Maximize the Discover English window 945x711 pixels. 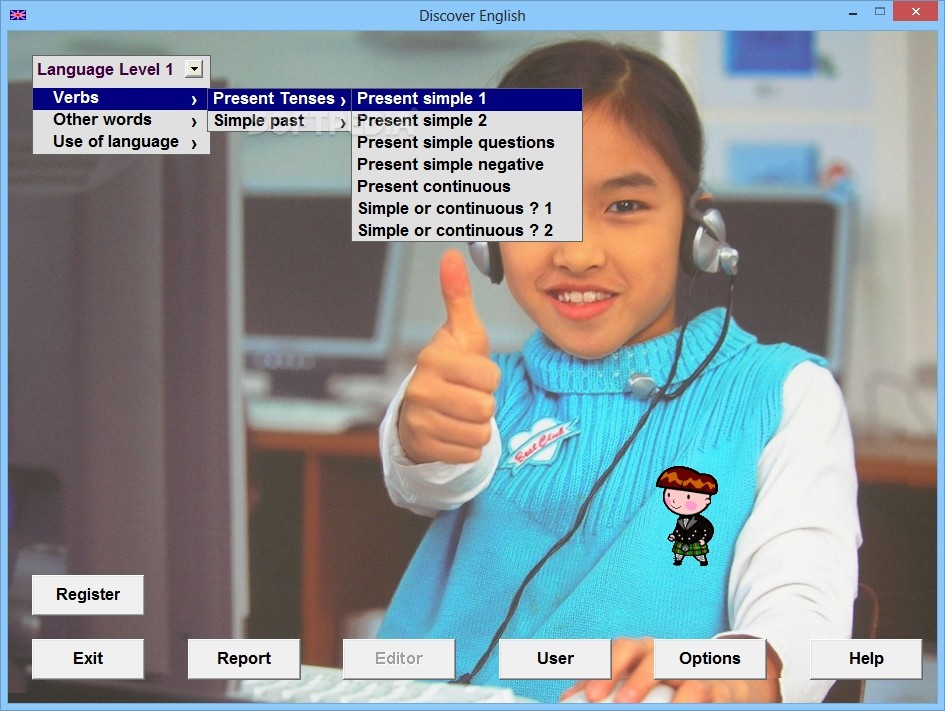point(880,12)
